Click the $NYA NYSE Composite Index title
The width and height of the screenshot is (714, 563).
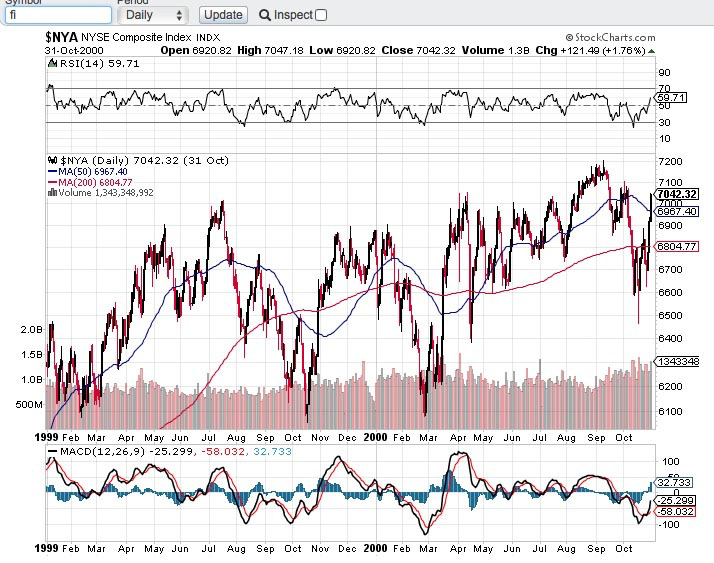[x=133, y=37]
